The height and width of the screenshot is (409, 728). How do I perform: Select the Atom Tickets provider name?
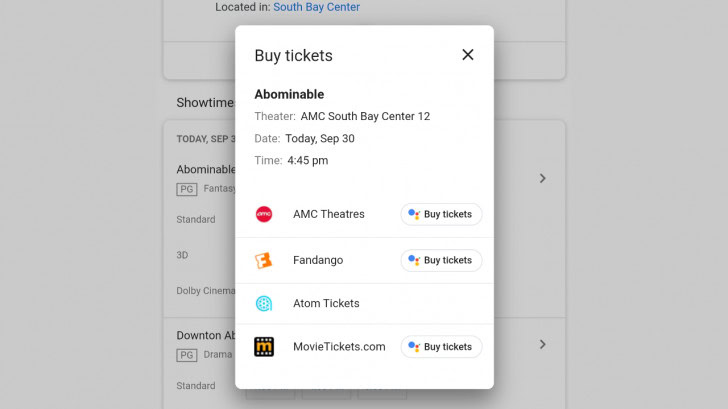coord(326,303)
